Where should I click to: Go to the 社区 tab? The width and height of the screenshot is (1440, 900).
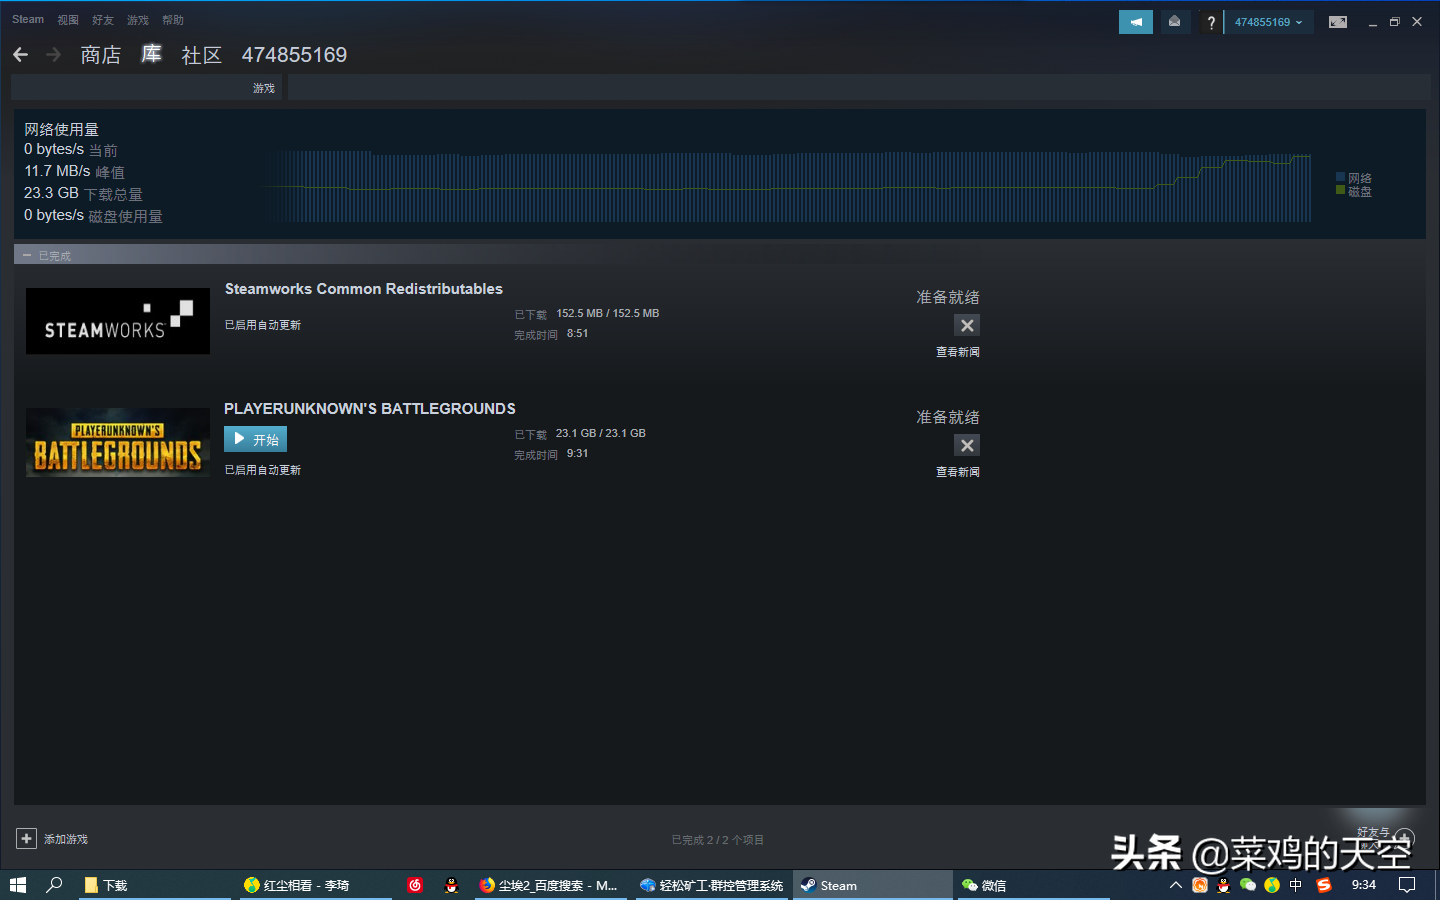[201, 55]
